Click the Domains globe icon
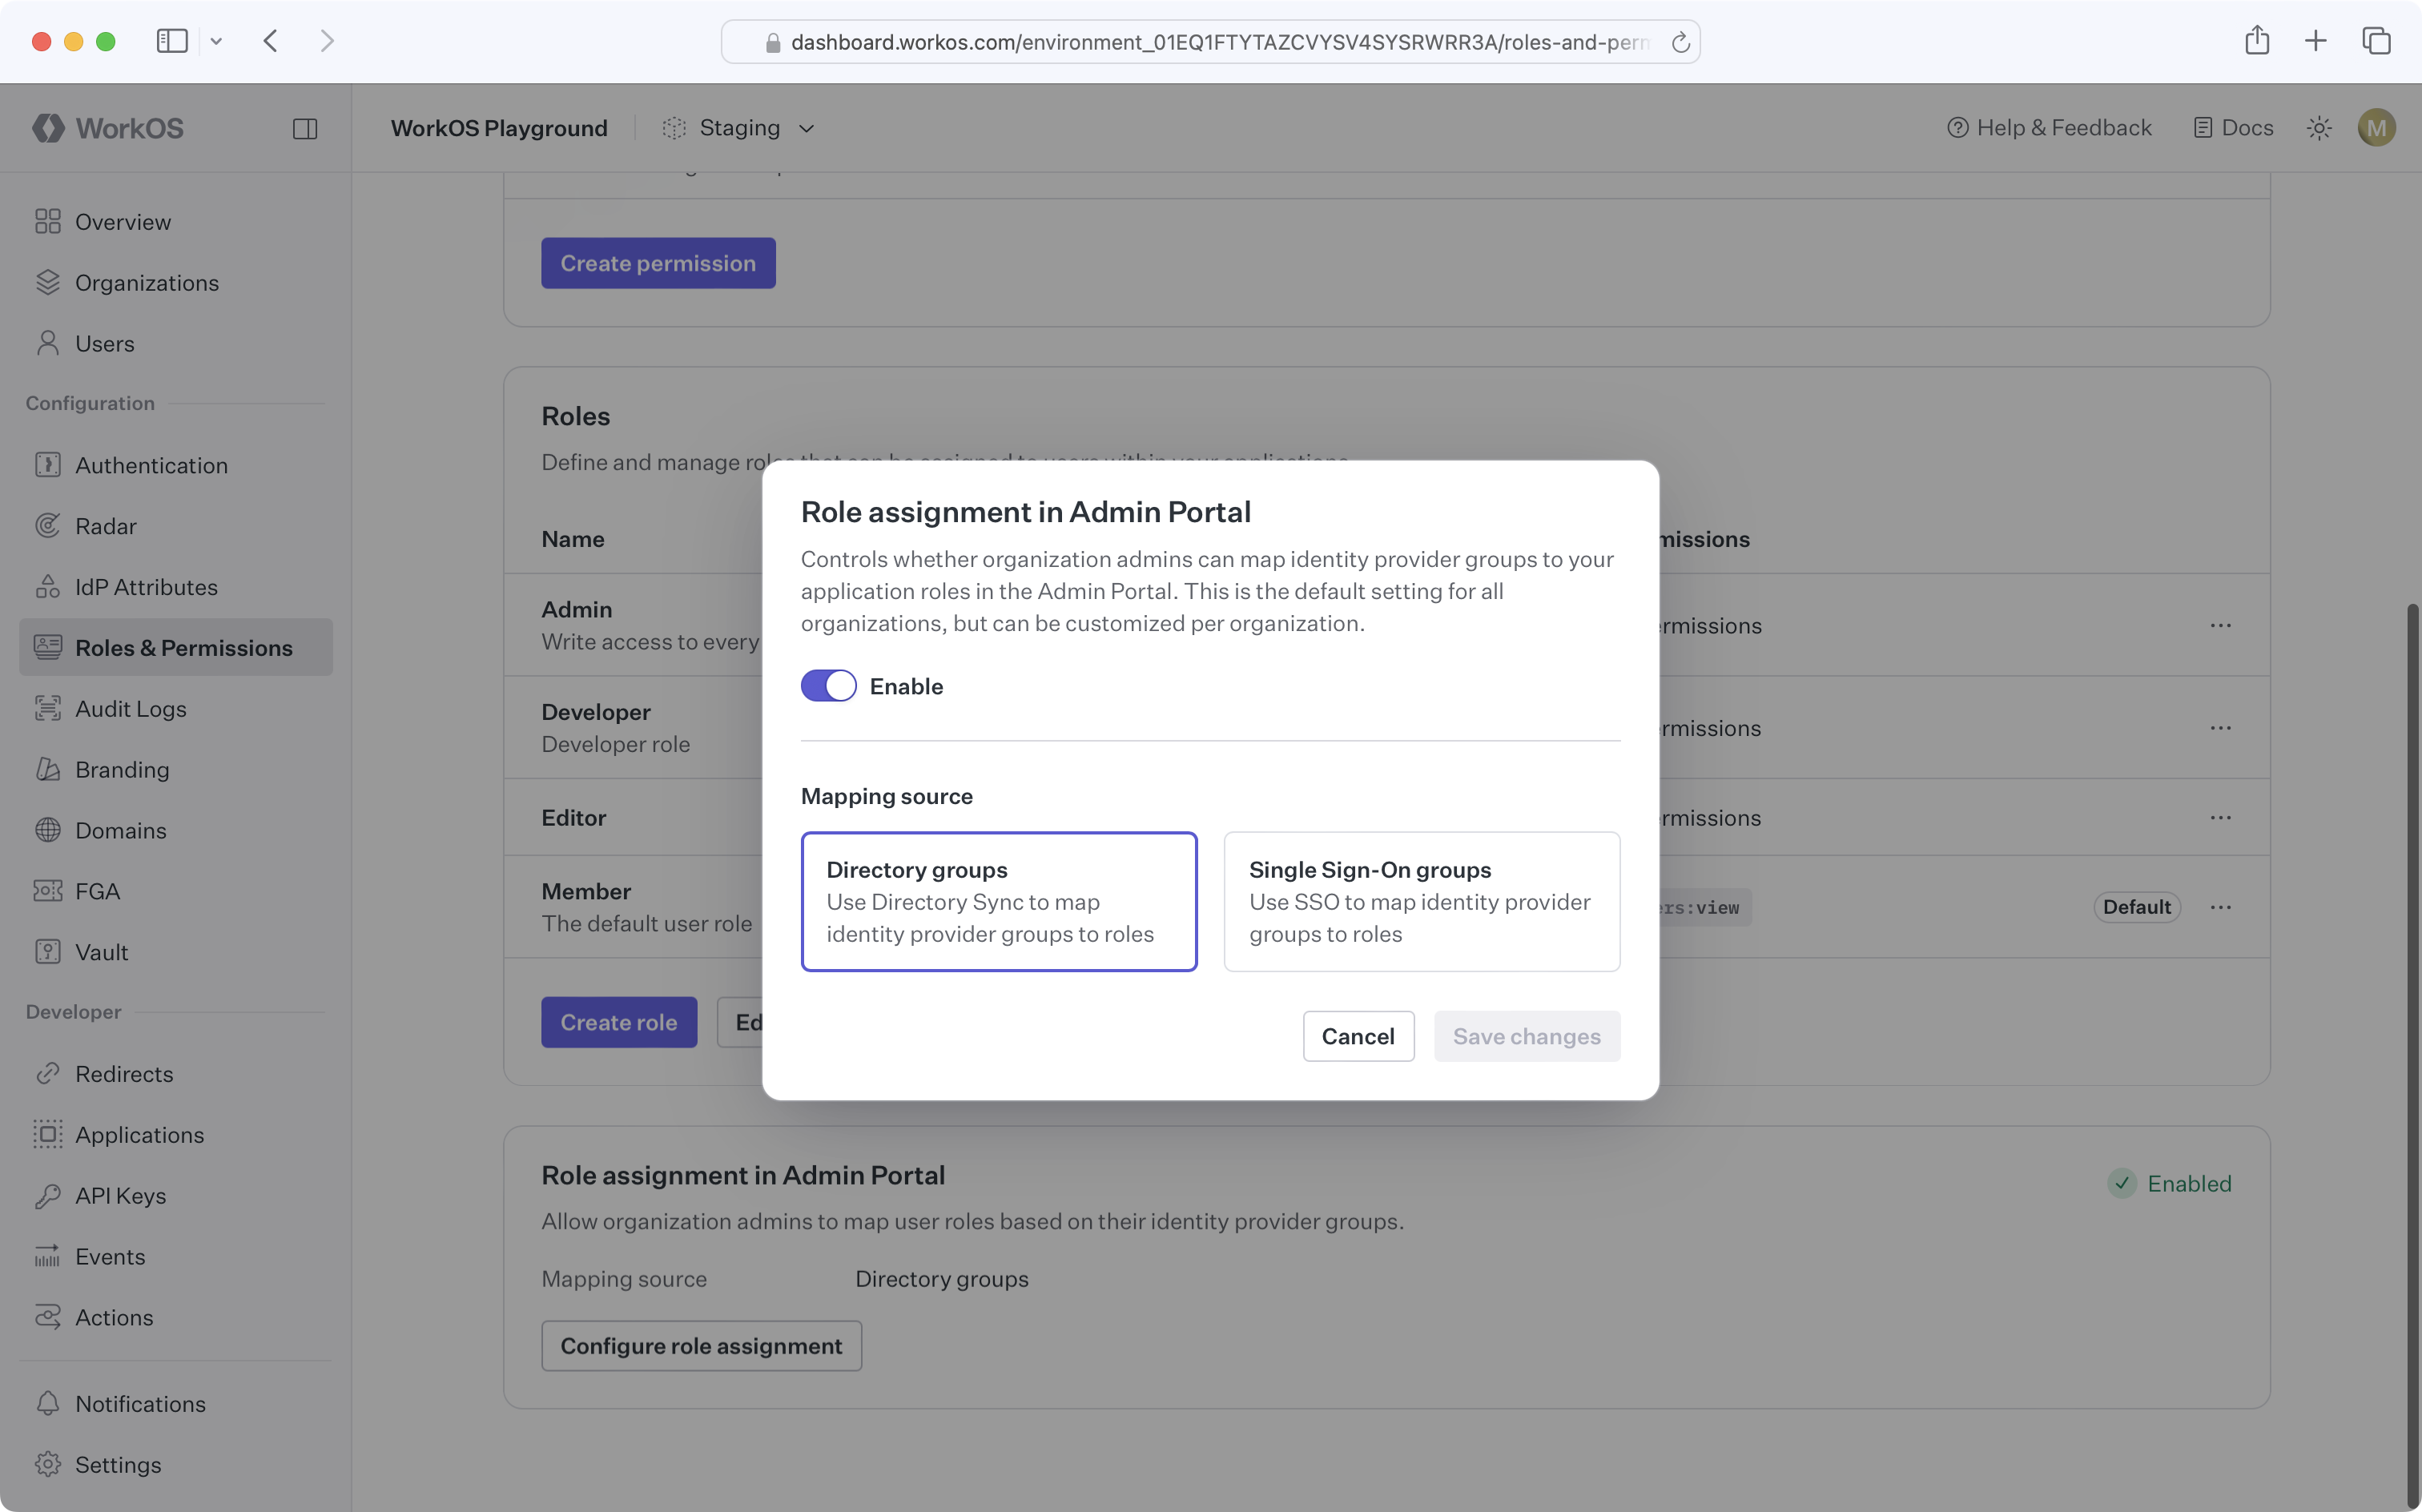 coord(48,830)
